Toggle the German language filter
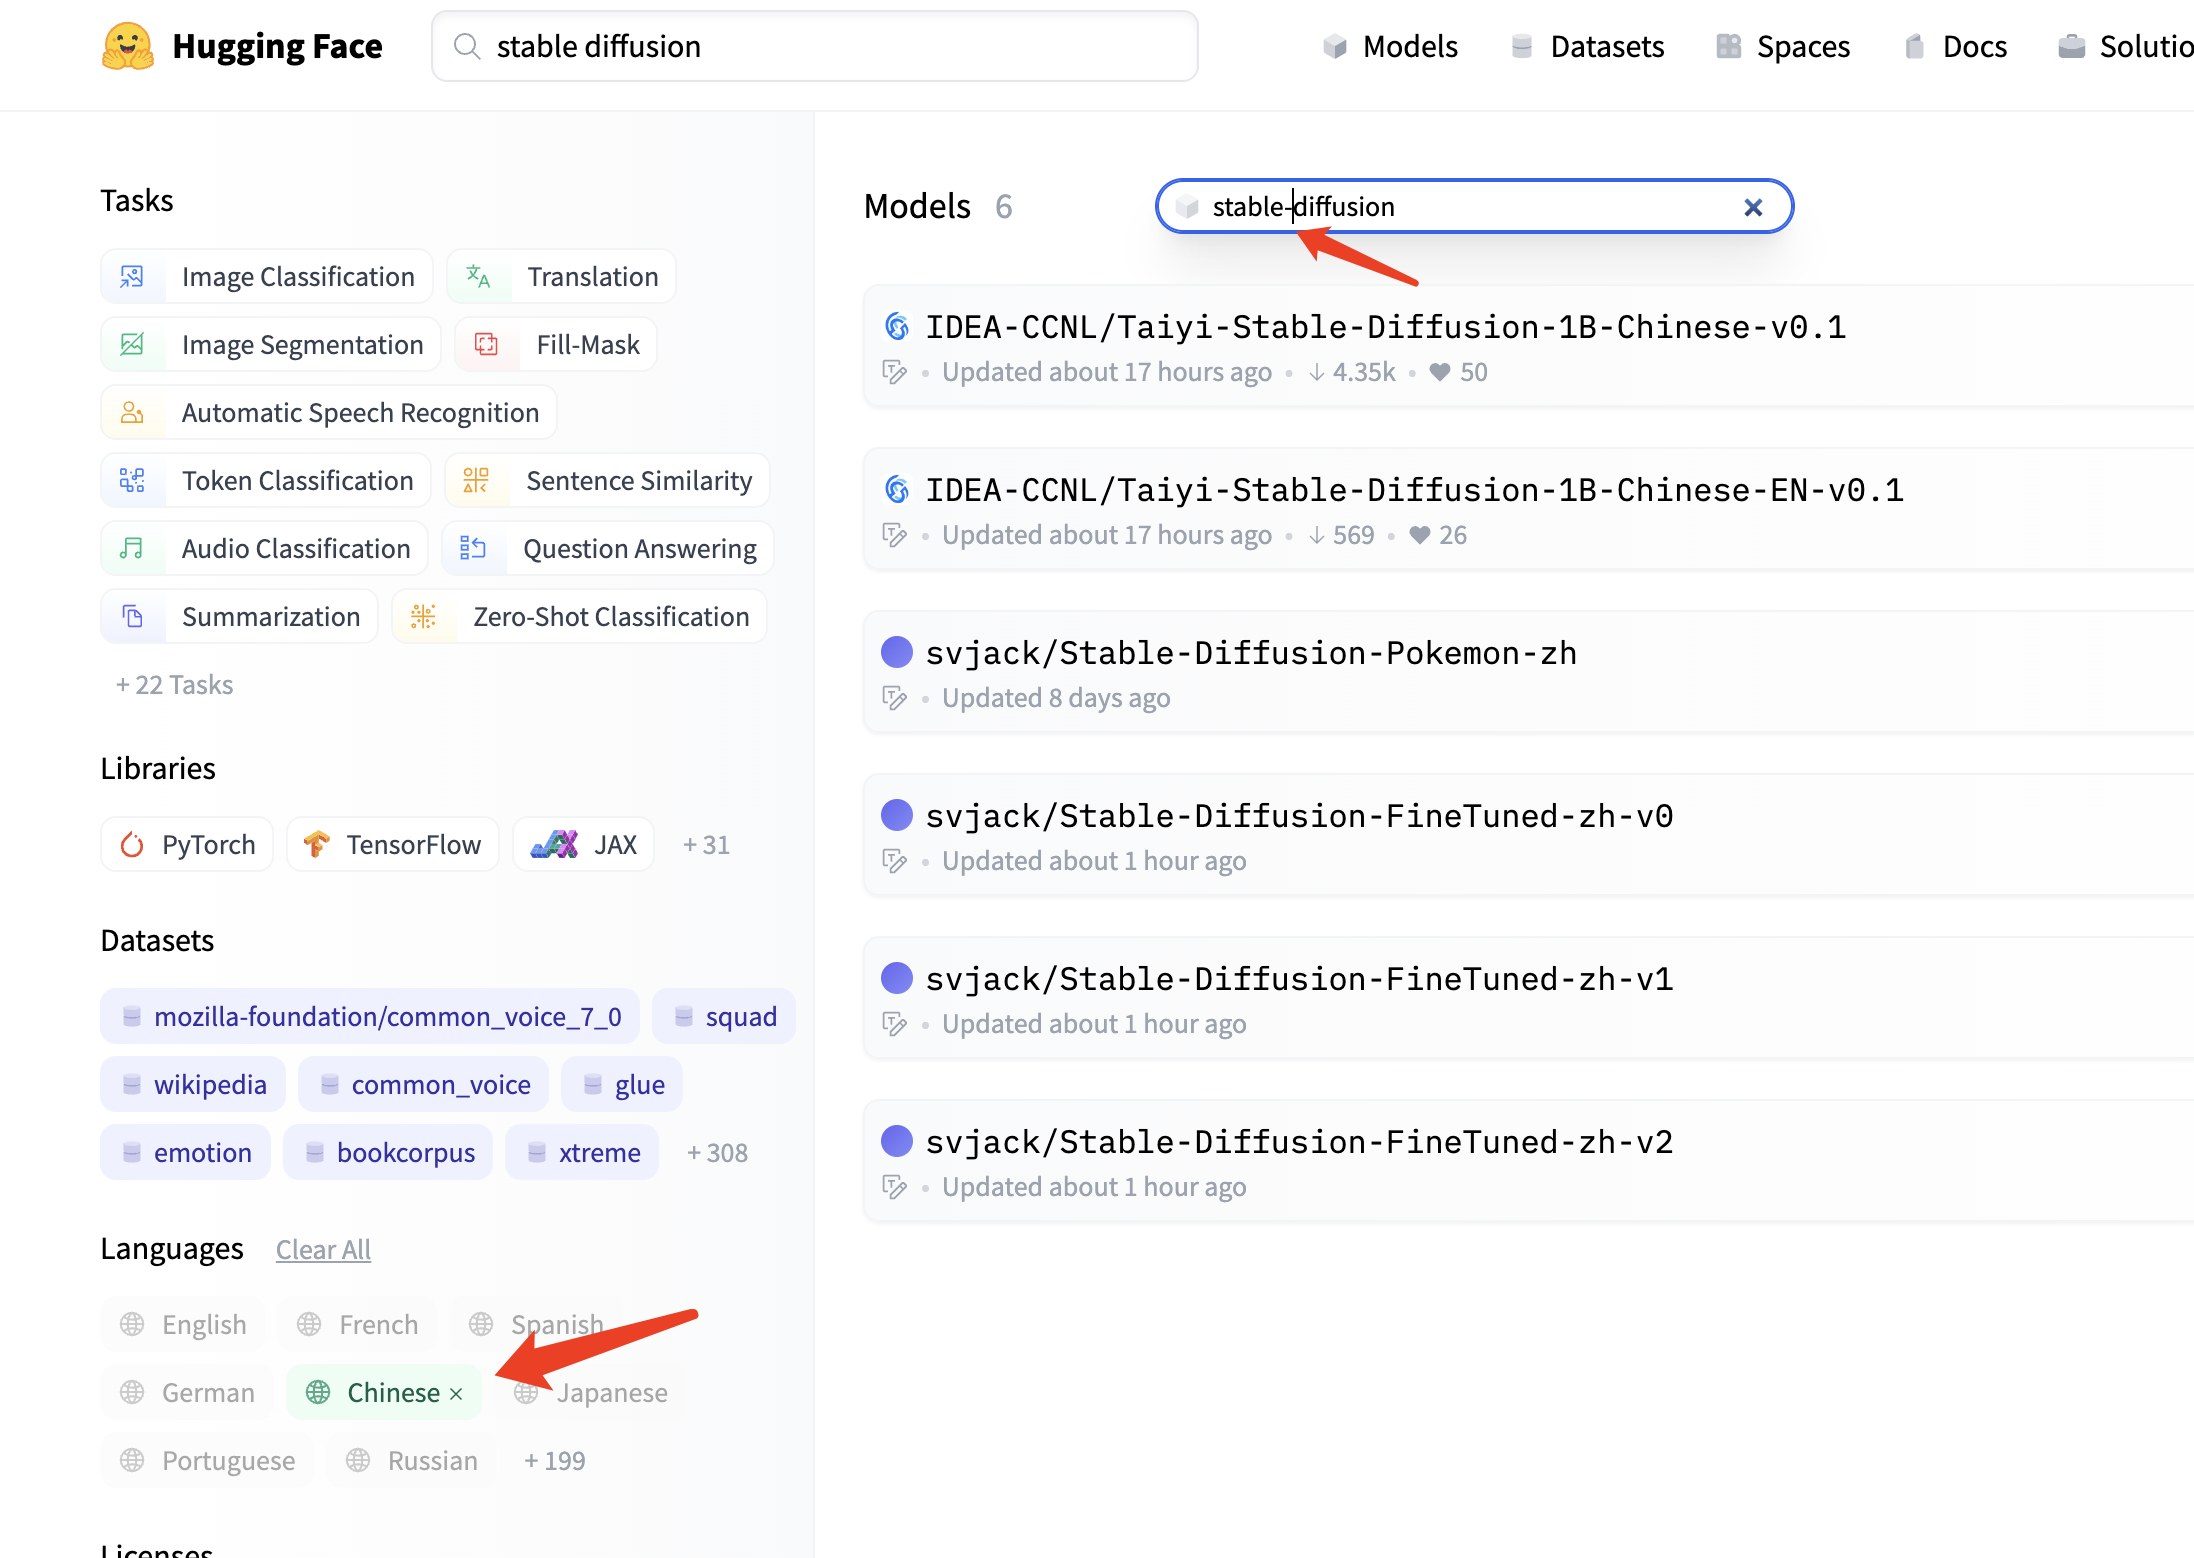This screenshot has height=1558, width=2194. pos(187,1392)
